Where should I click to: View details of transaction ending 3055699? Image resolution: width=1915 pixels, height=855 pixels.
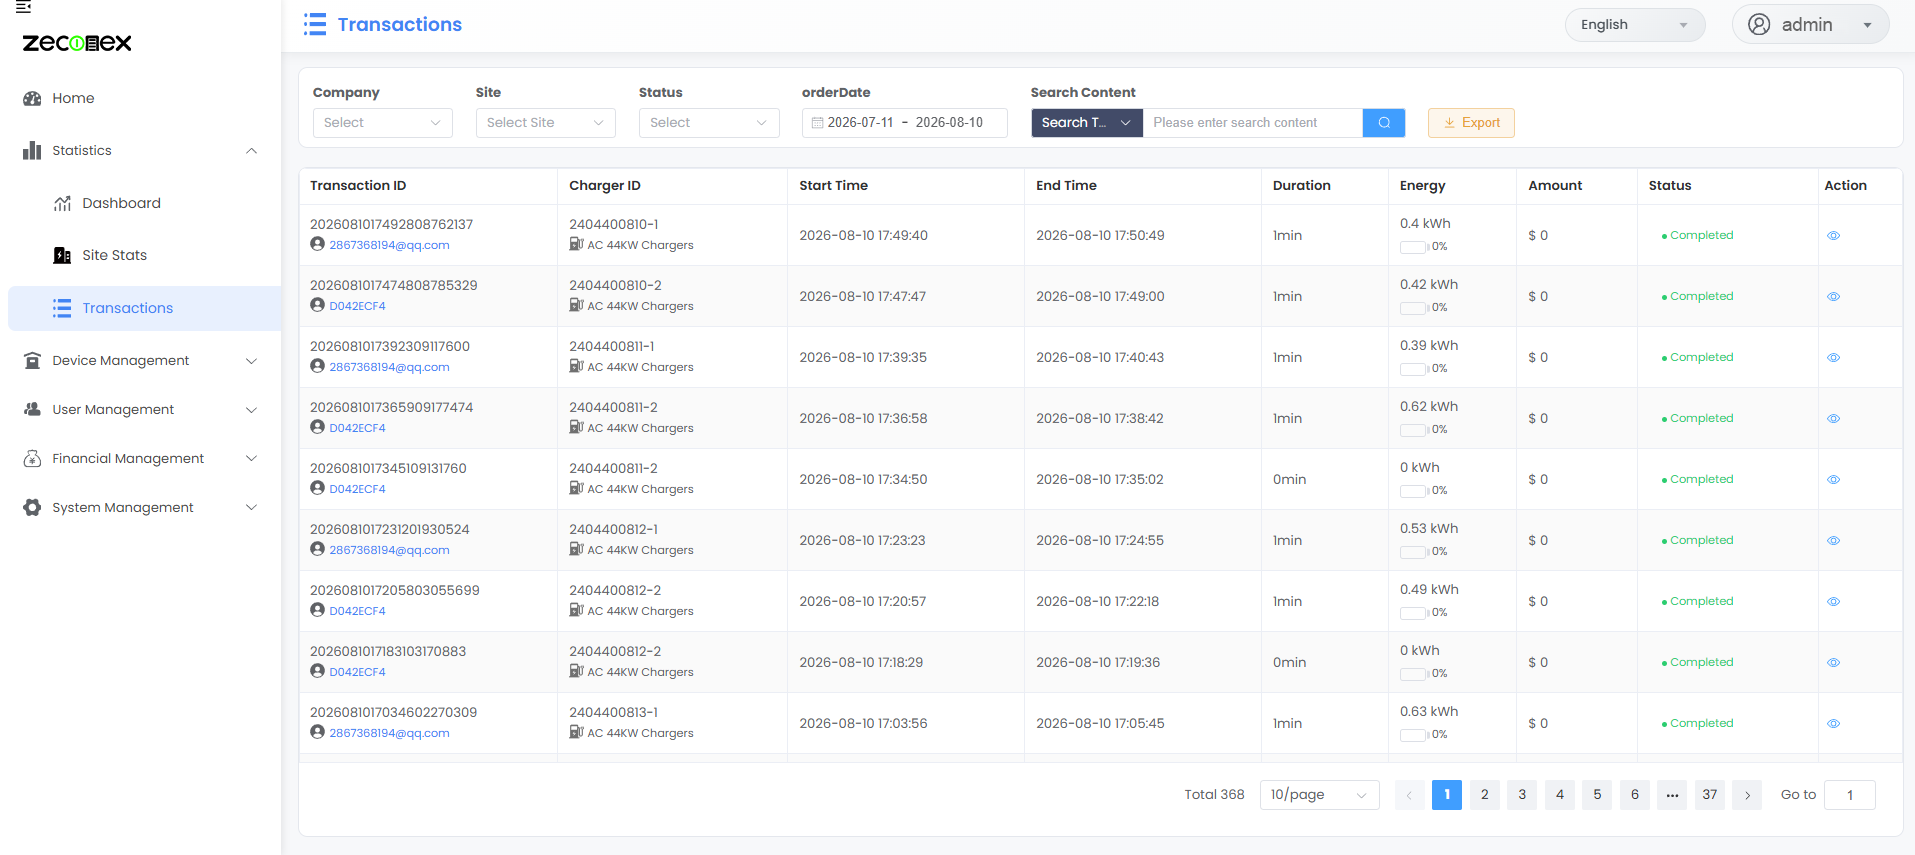click(x=1833, y=602)
